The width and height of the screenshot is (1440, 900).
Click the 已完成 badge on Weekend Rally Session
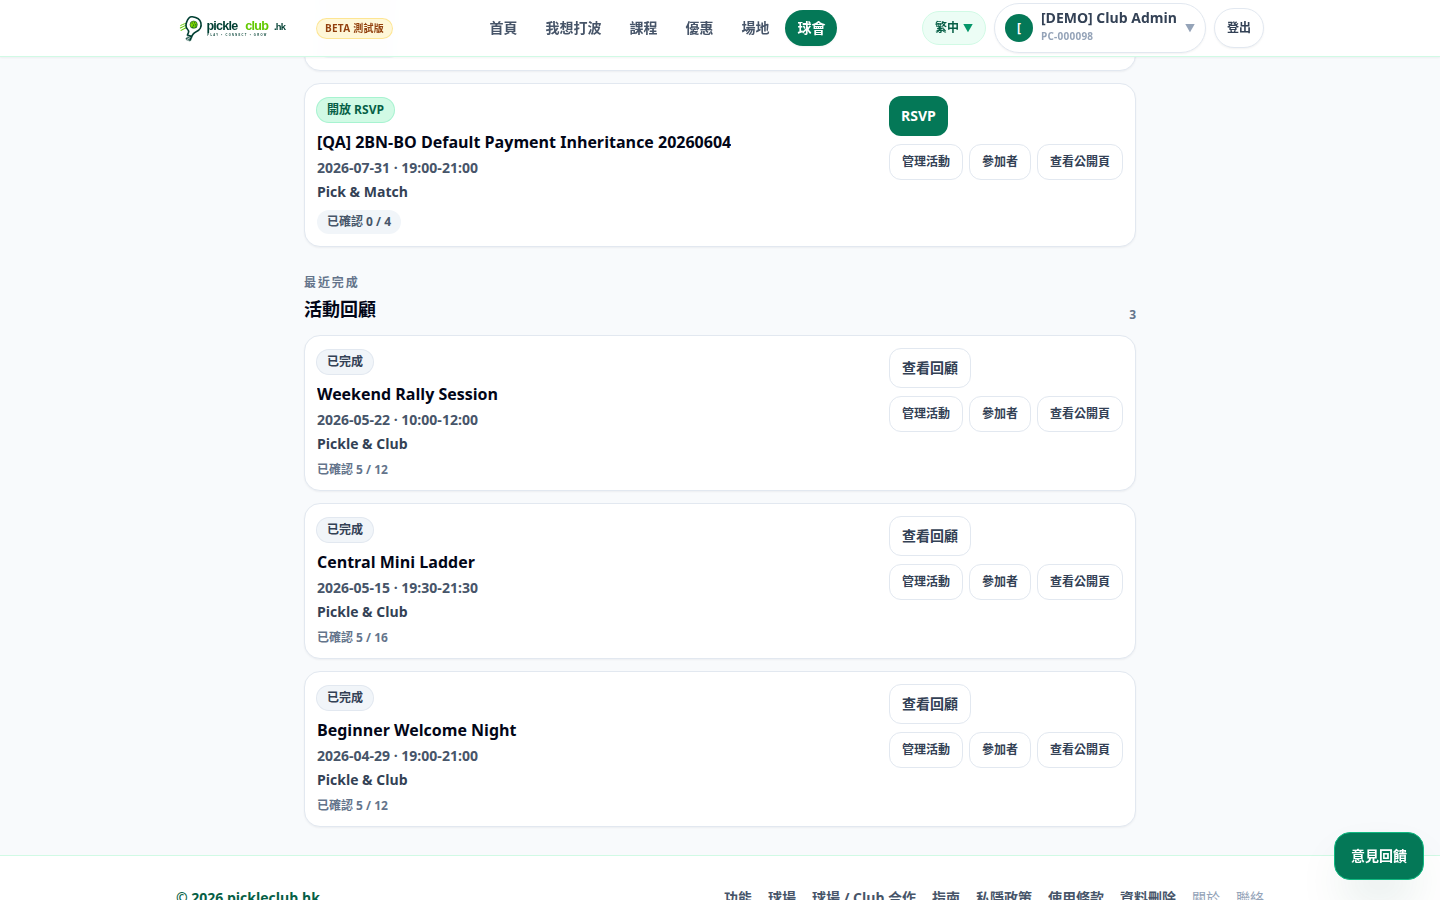[x=345, y=362]
